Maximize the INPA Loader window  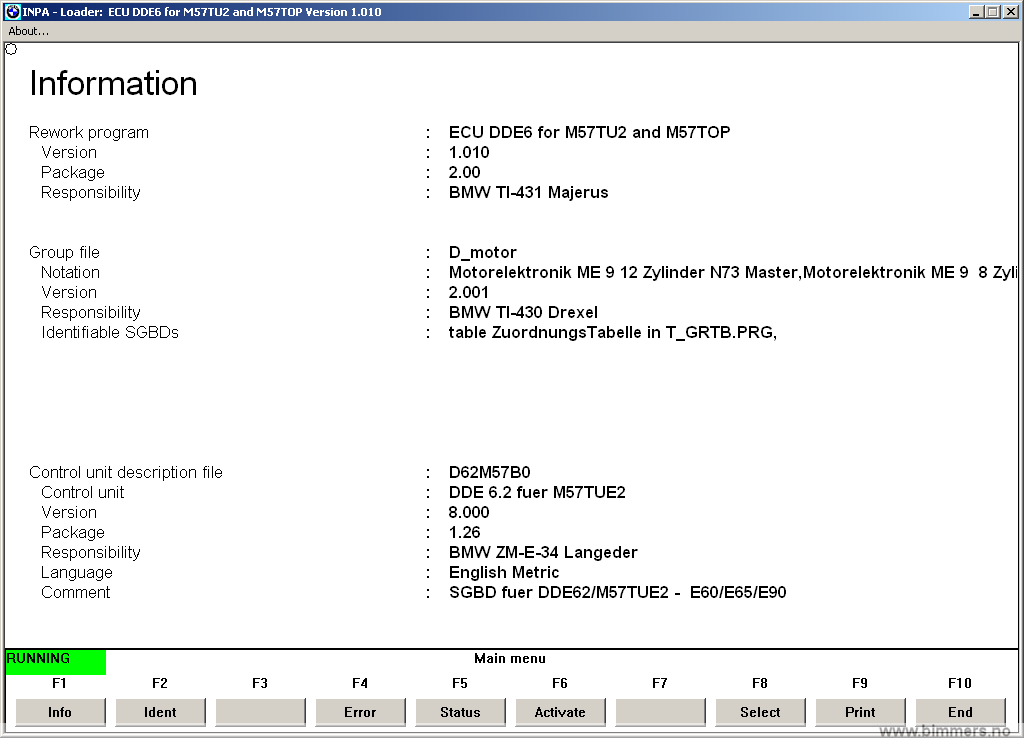(993, 12)
